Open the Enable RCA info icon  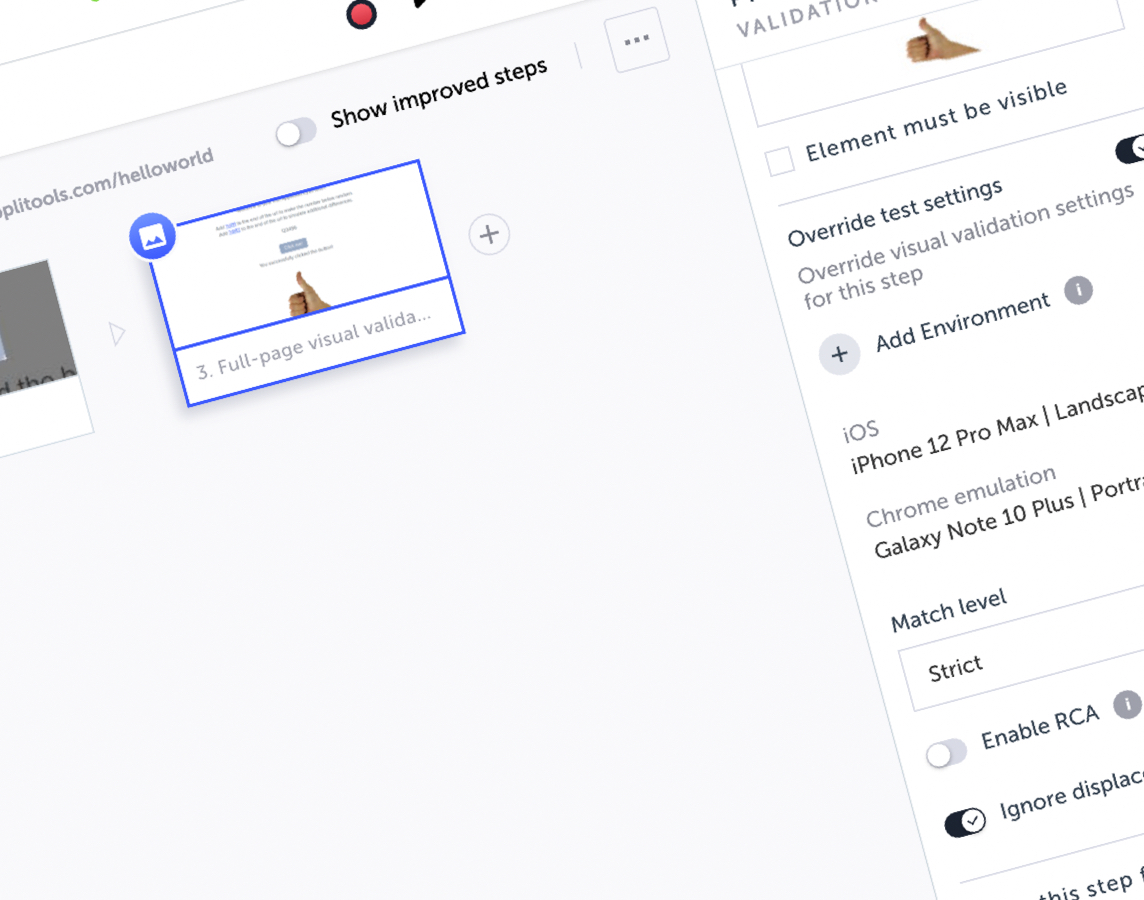[x=1127, y=704]
